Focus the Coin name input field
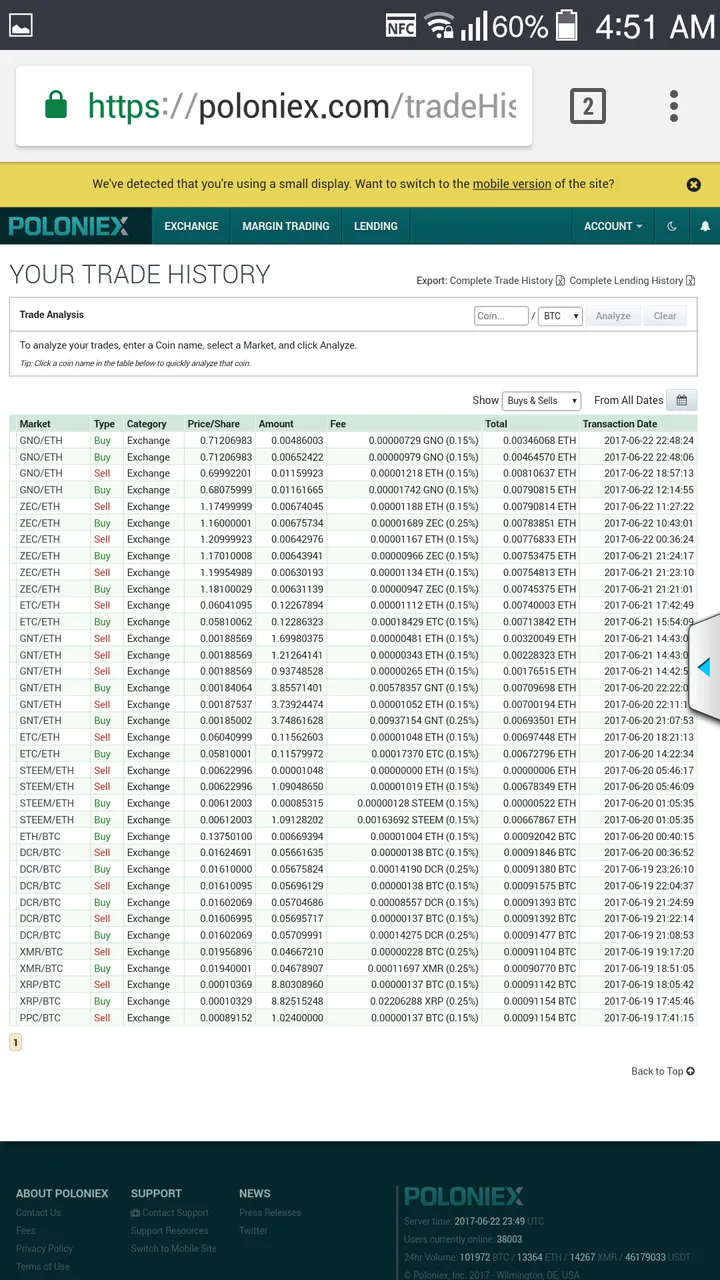720x1280 pixels. click(501, 316)
